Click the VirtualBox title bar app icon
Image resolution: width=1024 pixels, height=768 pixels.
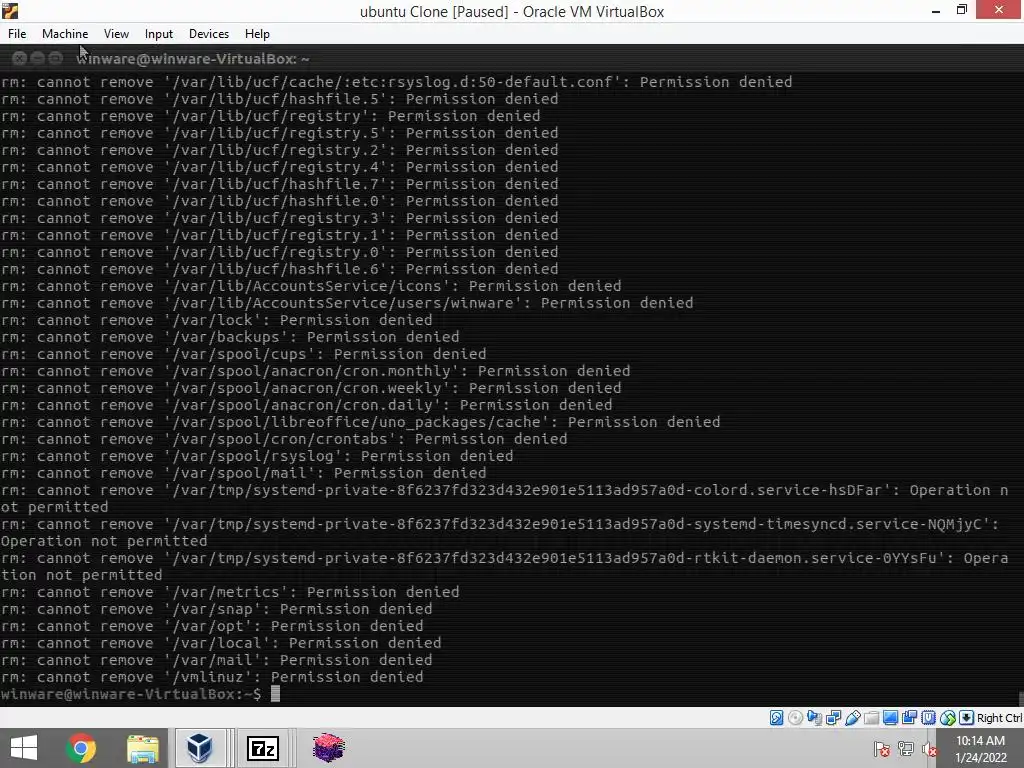10,11
